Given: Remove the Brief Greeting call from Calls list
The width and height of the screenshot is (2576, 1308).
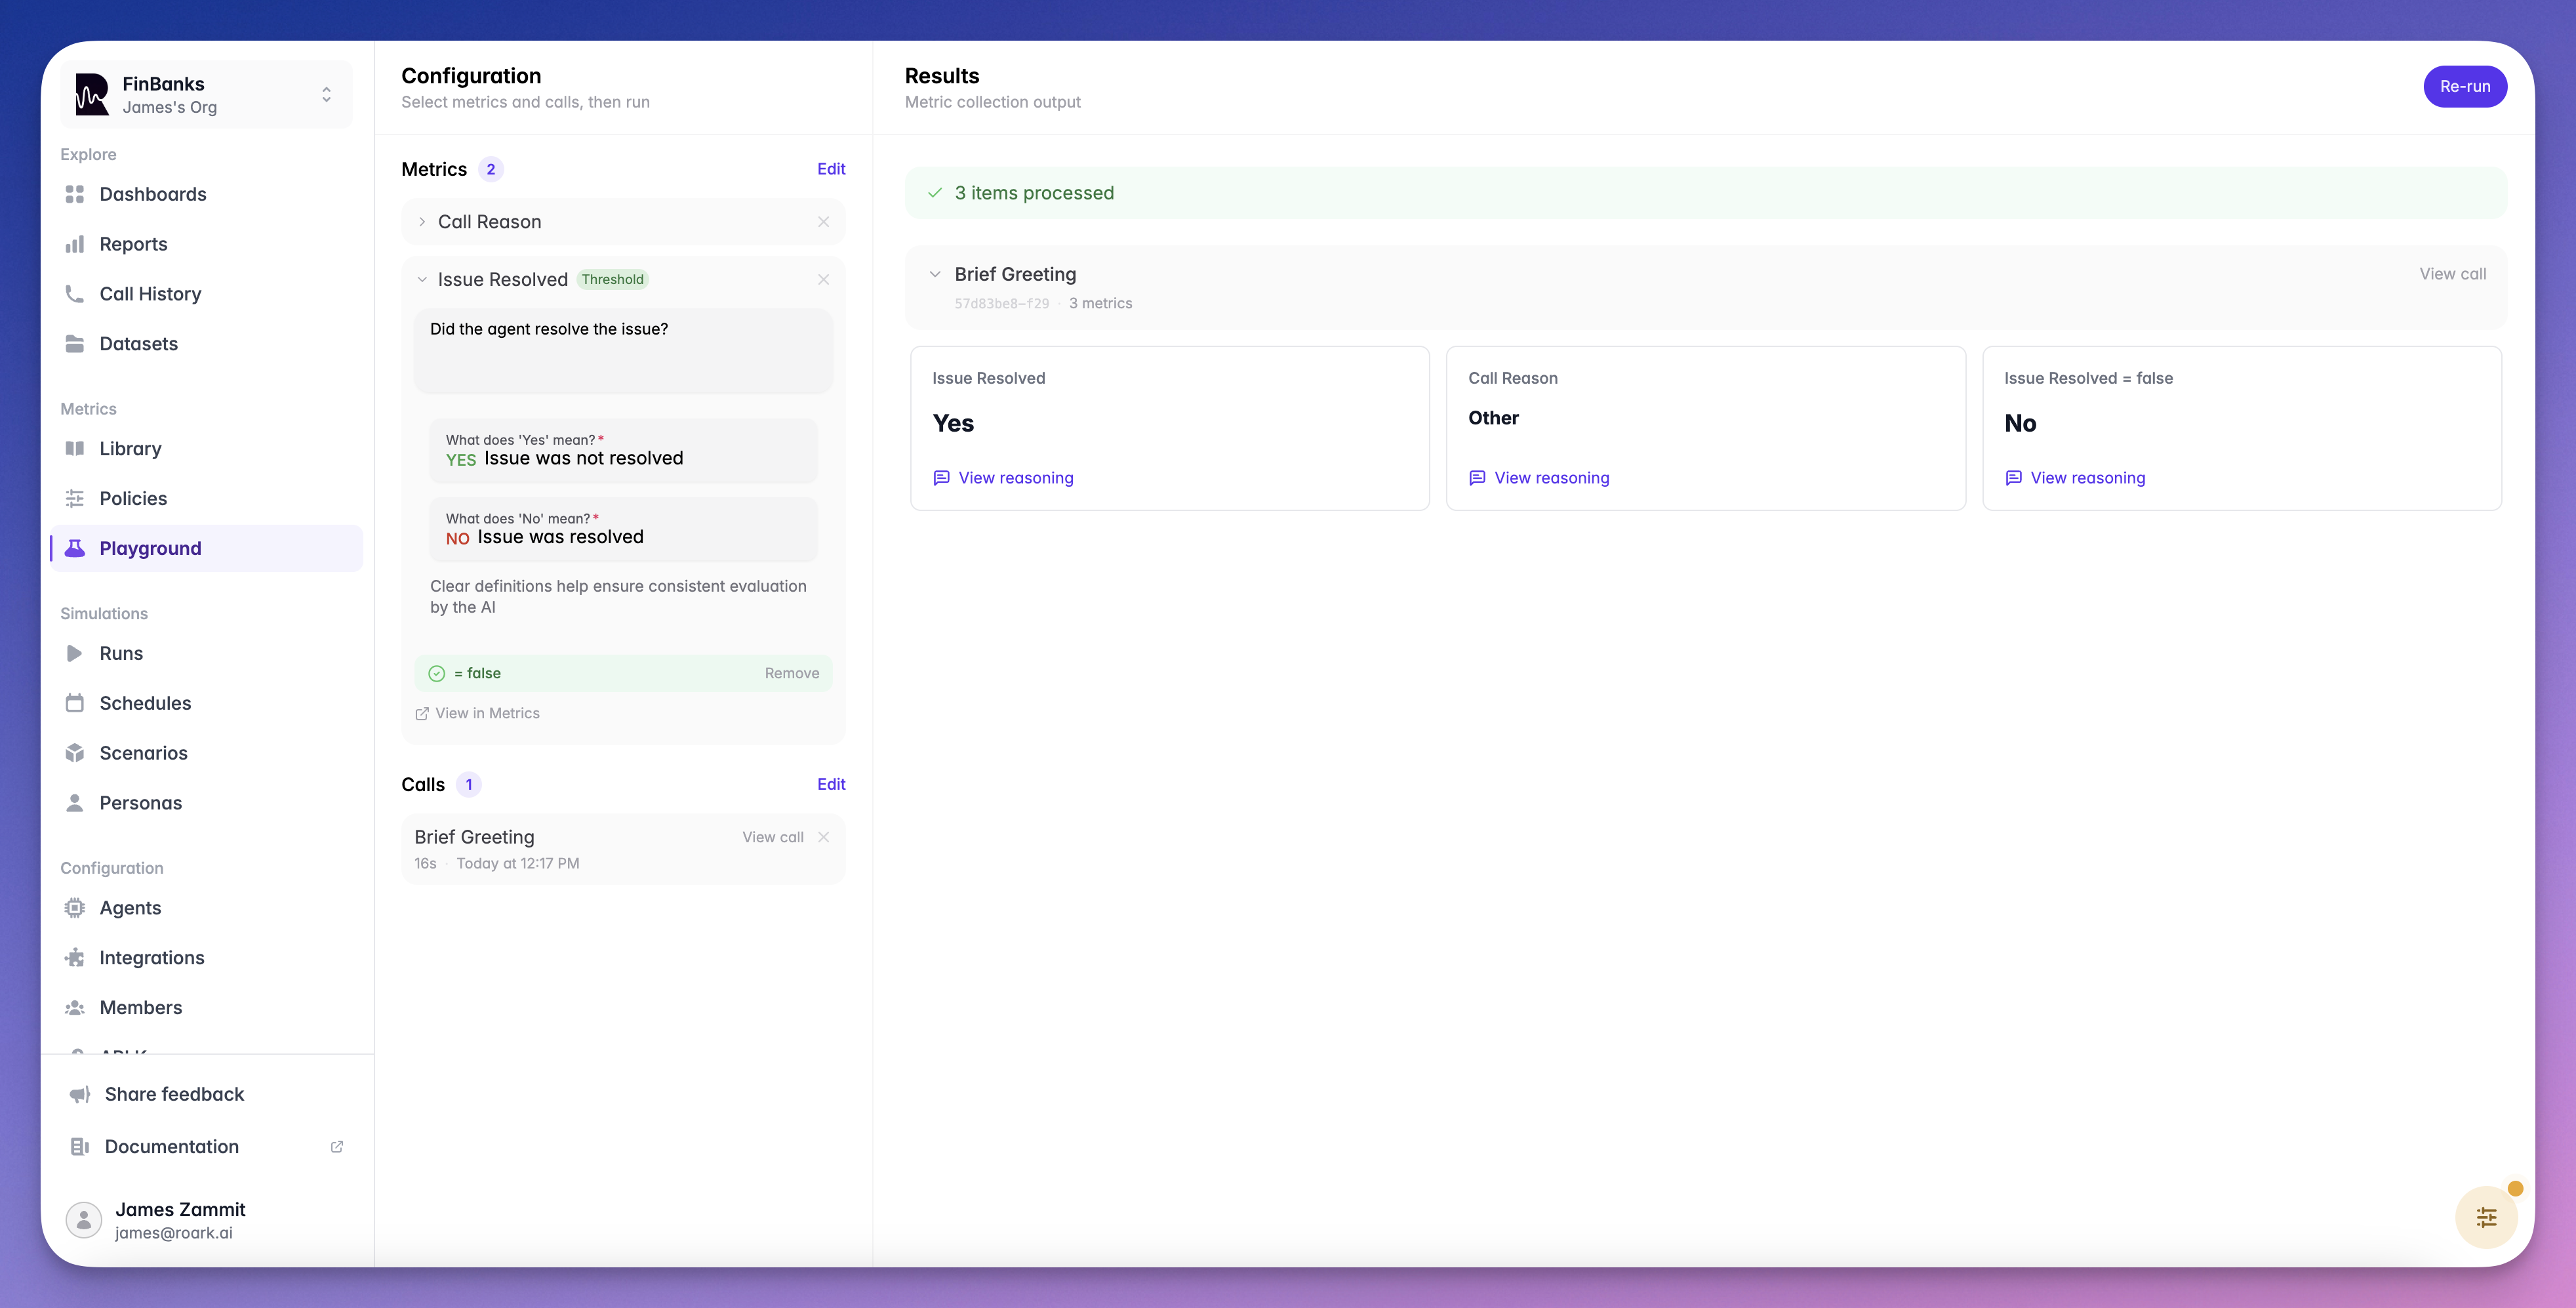Looking at the screenshot, I should pyautogui.click(x=823, y=837).
